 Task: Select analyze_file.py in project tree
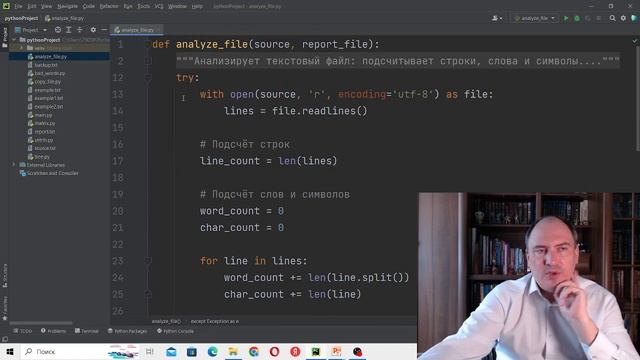(51, 56)
